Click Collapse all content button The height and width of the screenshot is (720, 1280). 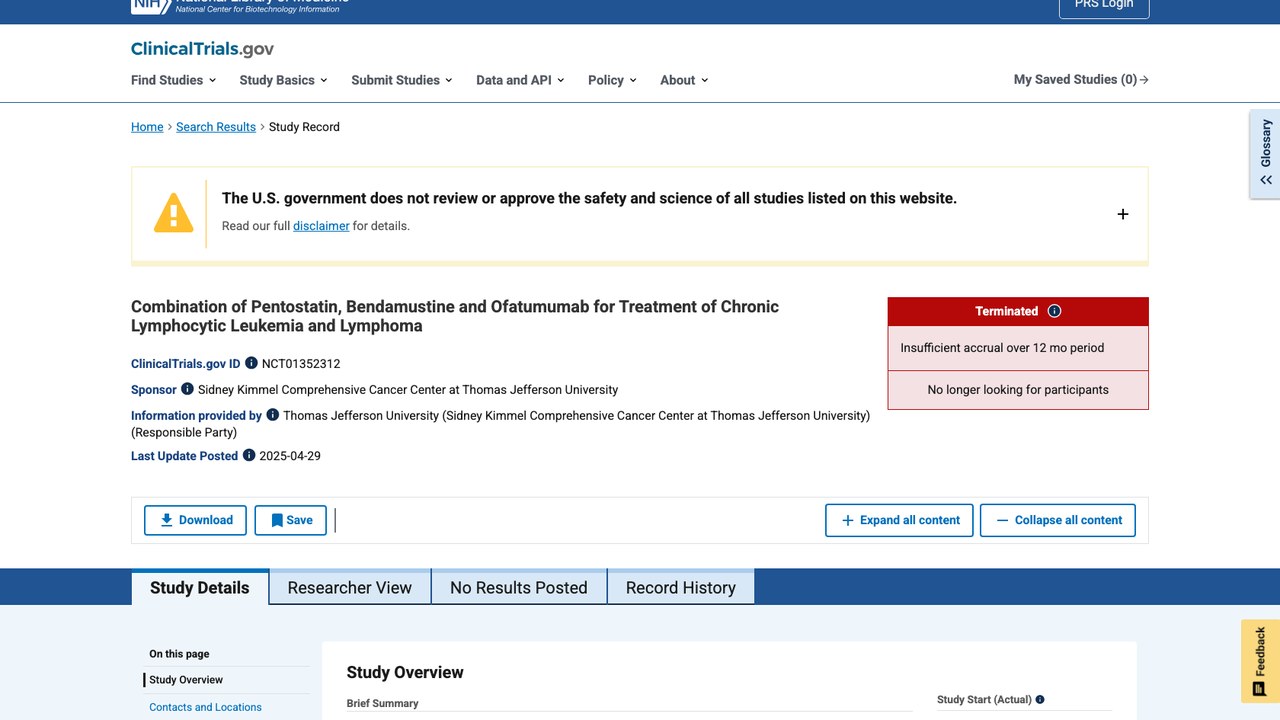coord(1058,520)
